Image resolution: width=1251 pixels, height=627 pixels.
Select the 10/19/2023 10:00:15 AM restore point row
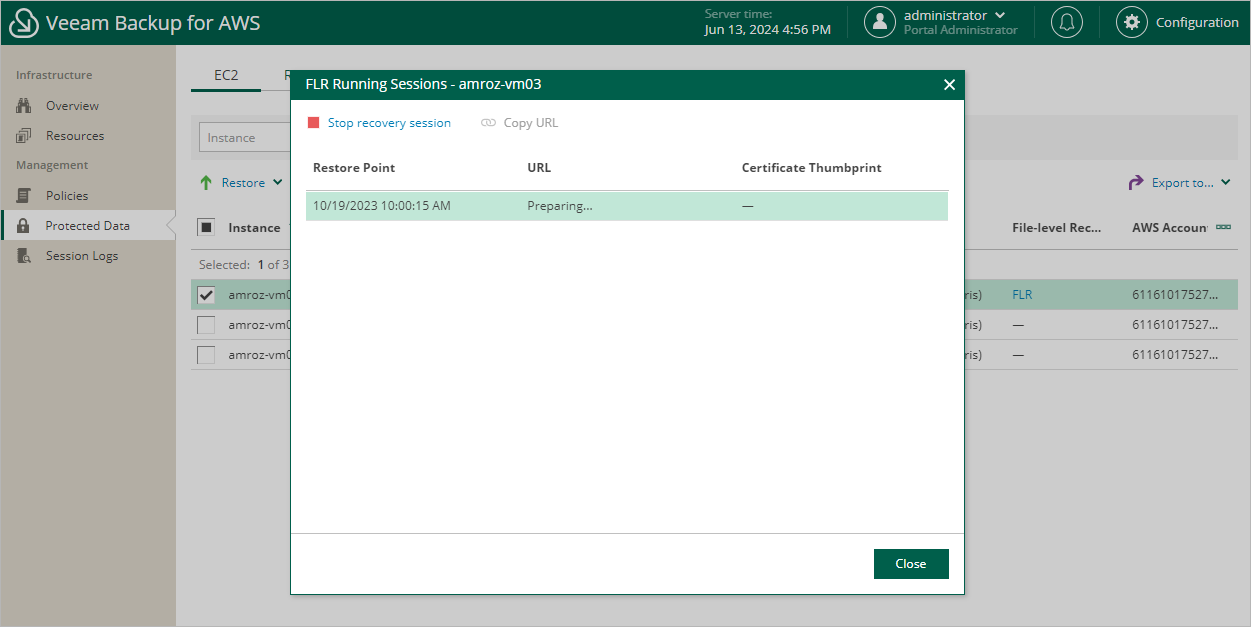(627, 206)
